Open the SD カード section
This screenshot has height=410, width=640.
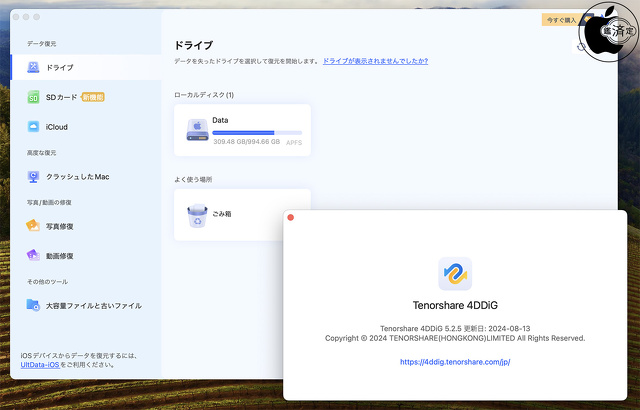click(86, 97)
